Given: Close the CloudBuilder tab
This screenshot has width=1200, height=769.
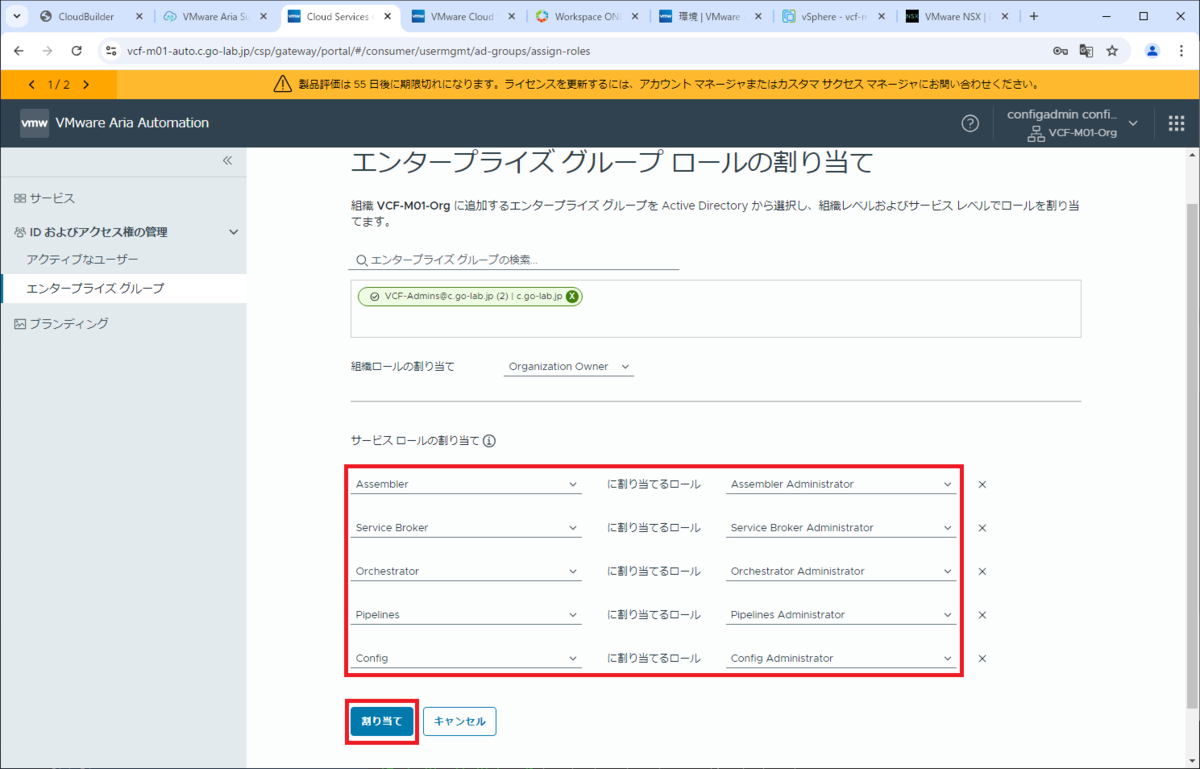Looking at the screenshot, I should [x=139, y=17].
